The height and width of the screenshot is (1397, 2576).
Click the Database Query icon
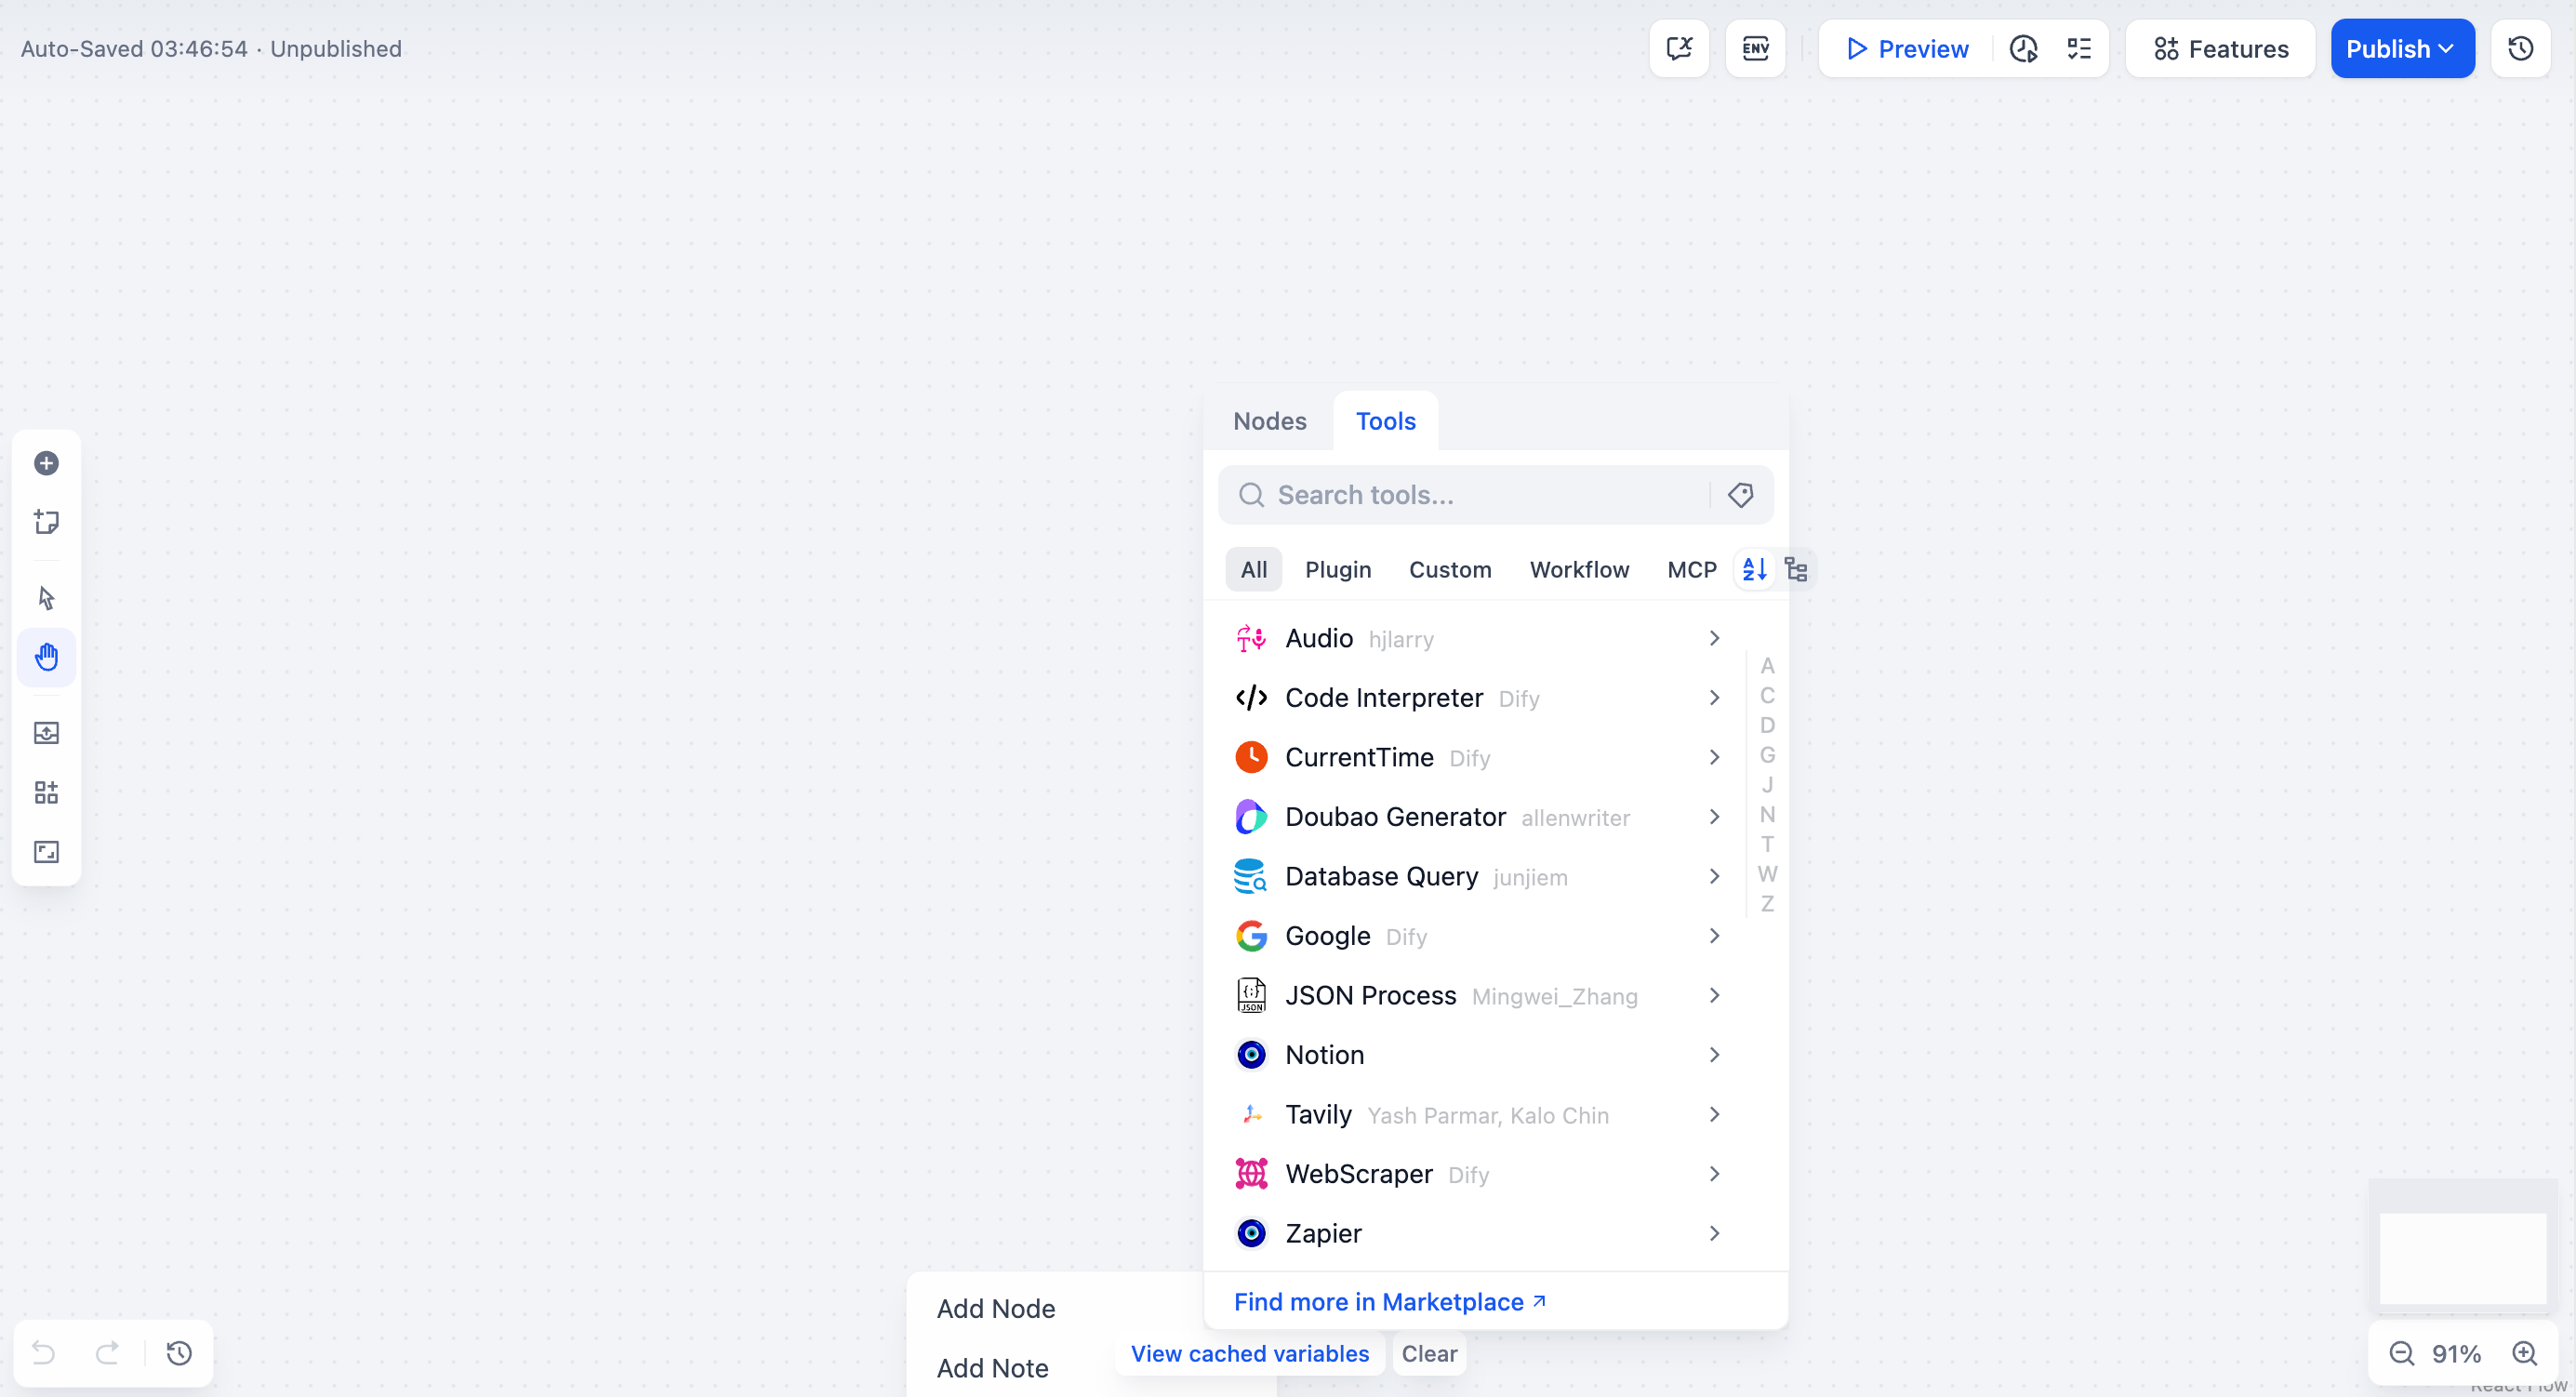pyautogui.click(x=1251, y=876)
